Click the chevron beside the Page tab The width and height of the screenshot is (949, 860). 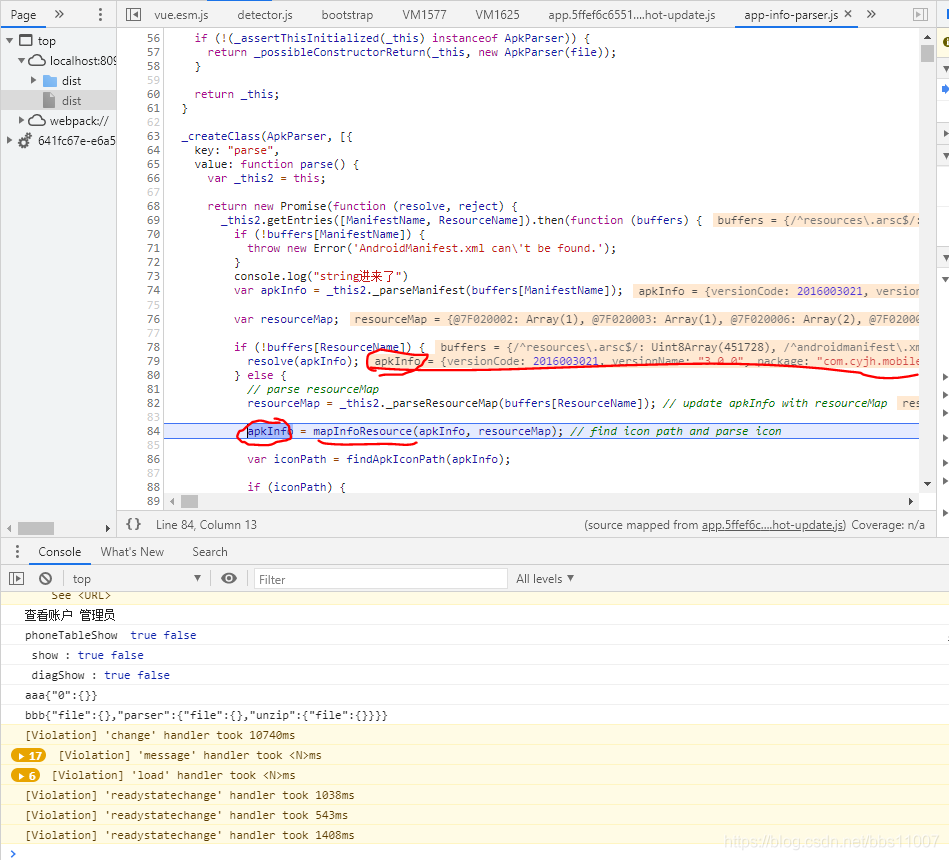click(57, 14)
